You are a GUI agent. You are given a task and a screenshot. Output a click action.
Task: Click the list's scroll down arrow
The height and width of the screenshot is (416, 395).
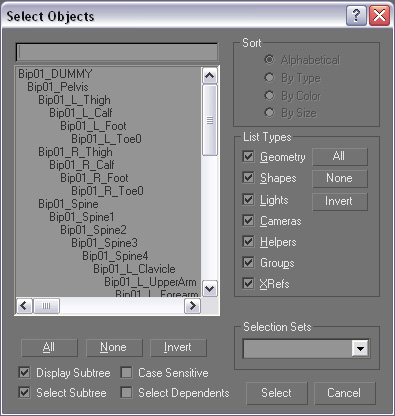(209, 288)
